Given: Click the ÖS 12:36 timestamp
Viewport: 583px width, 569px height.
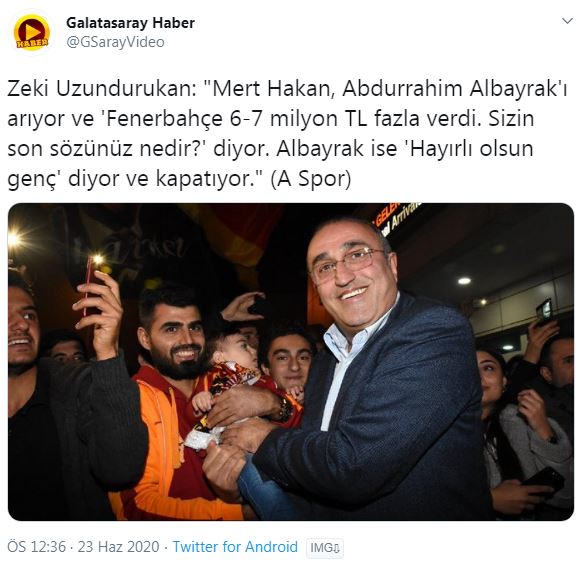Looking at the screenshot, I should (x=36, y=547).
